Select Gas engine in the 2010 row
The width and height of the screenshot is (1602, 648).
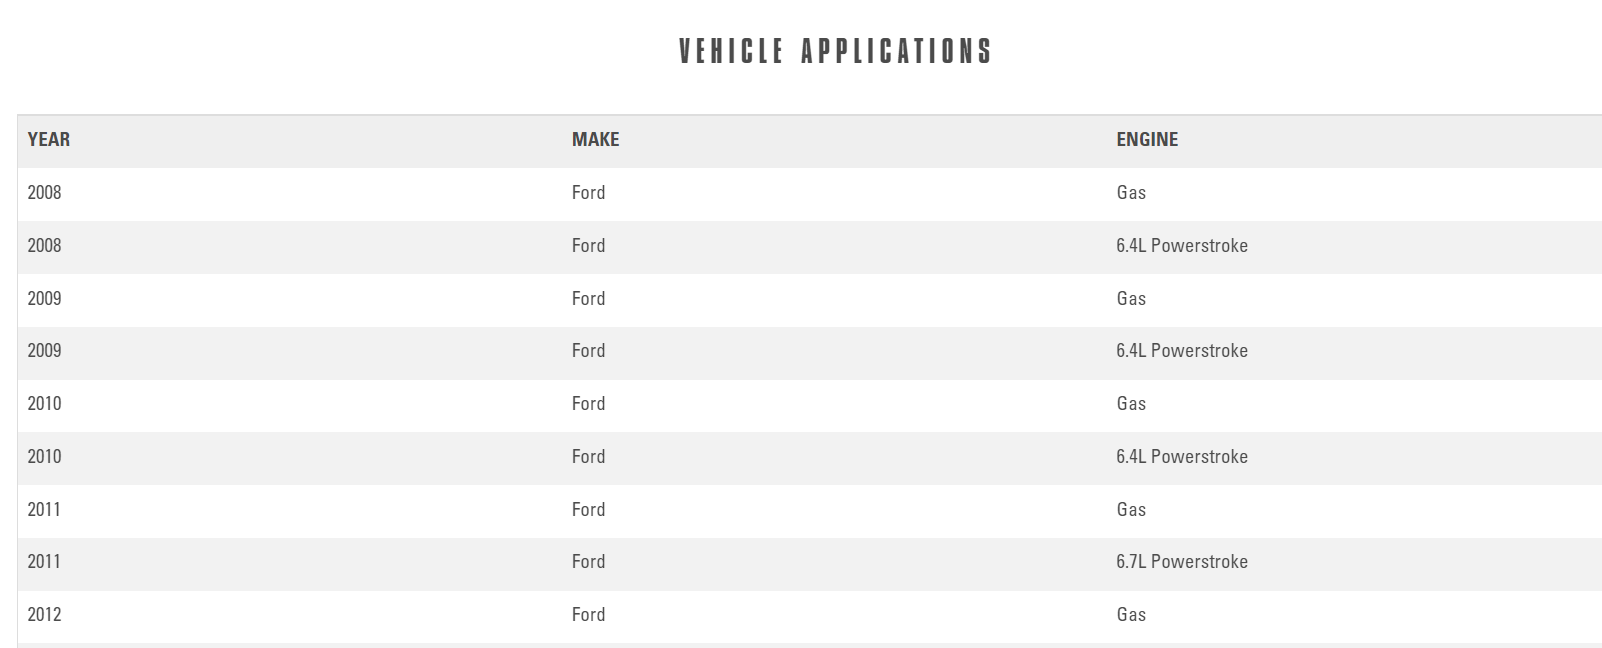point(1131,404)
